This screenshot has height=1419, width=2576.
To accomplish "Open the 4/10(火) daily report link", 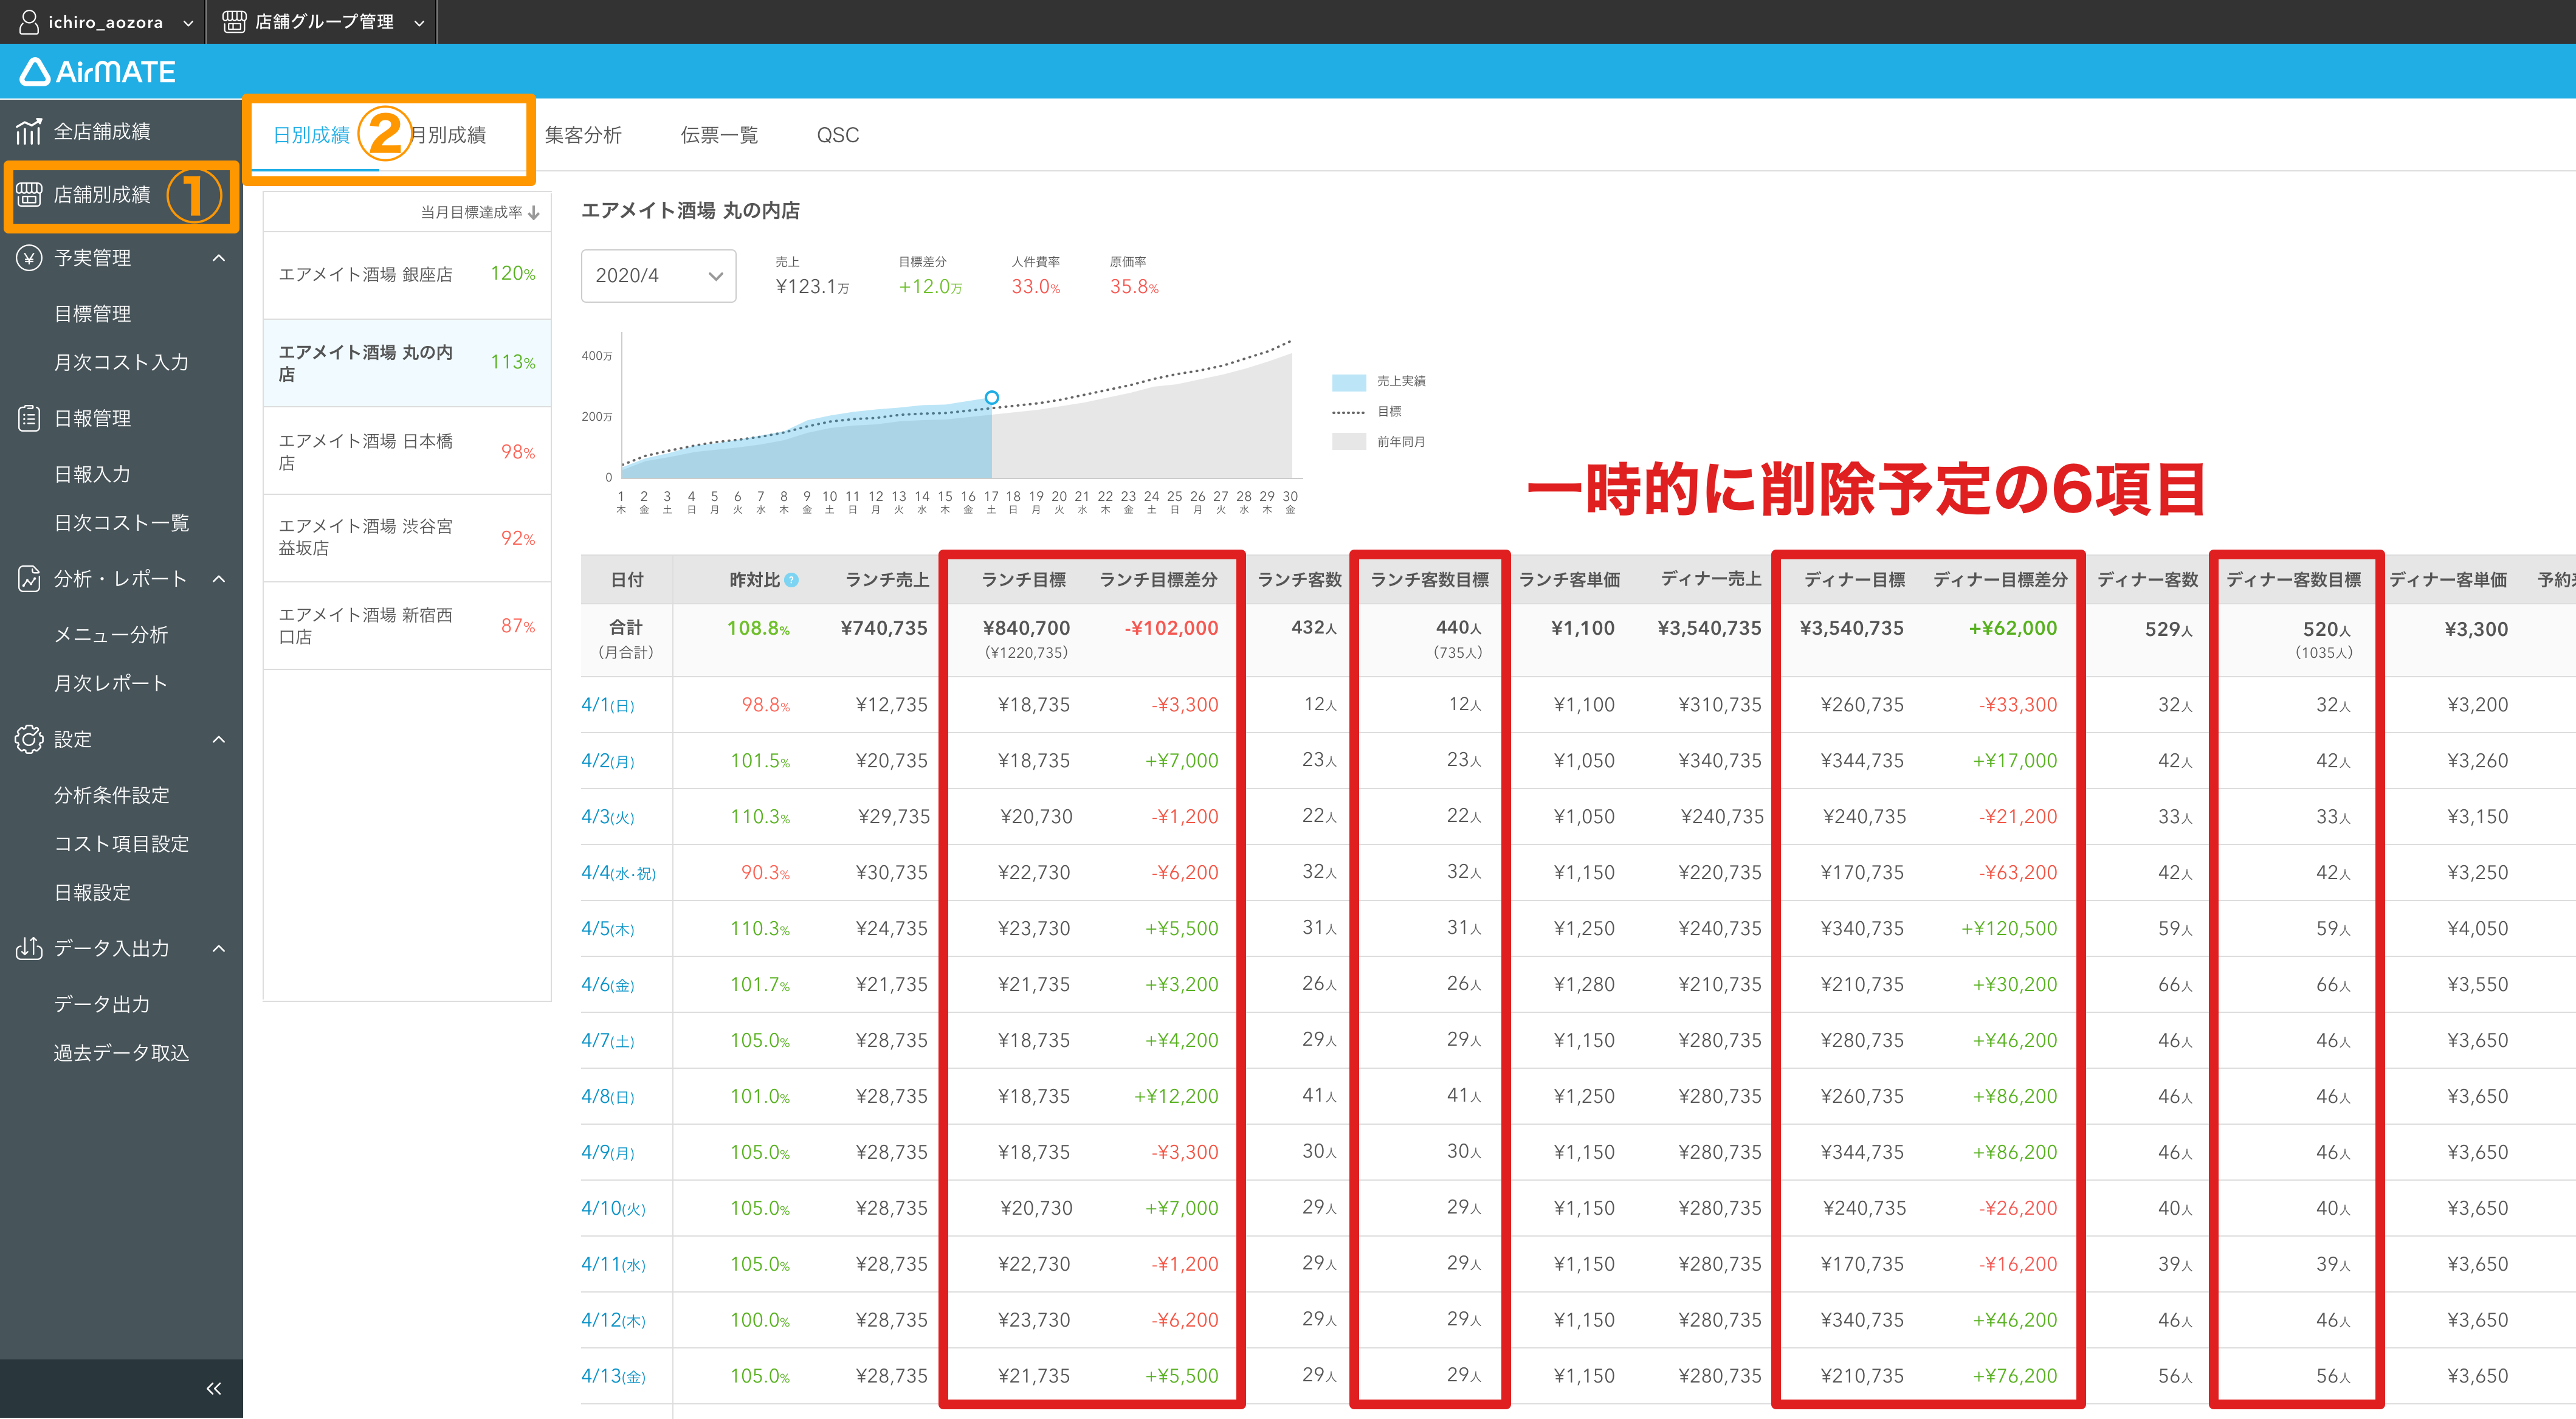I will 614,1209.
